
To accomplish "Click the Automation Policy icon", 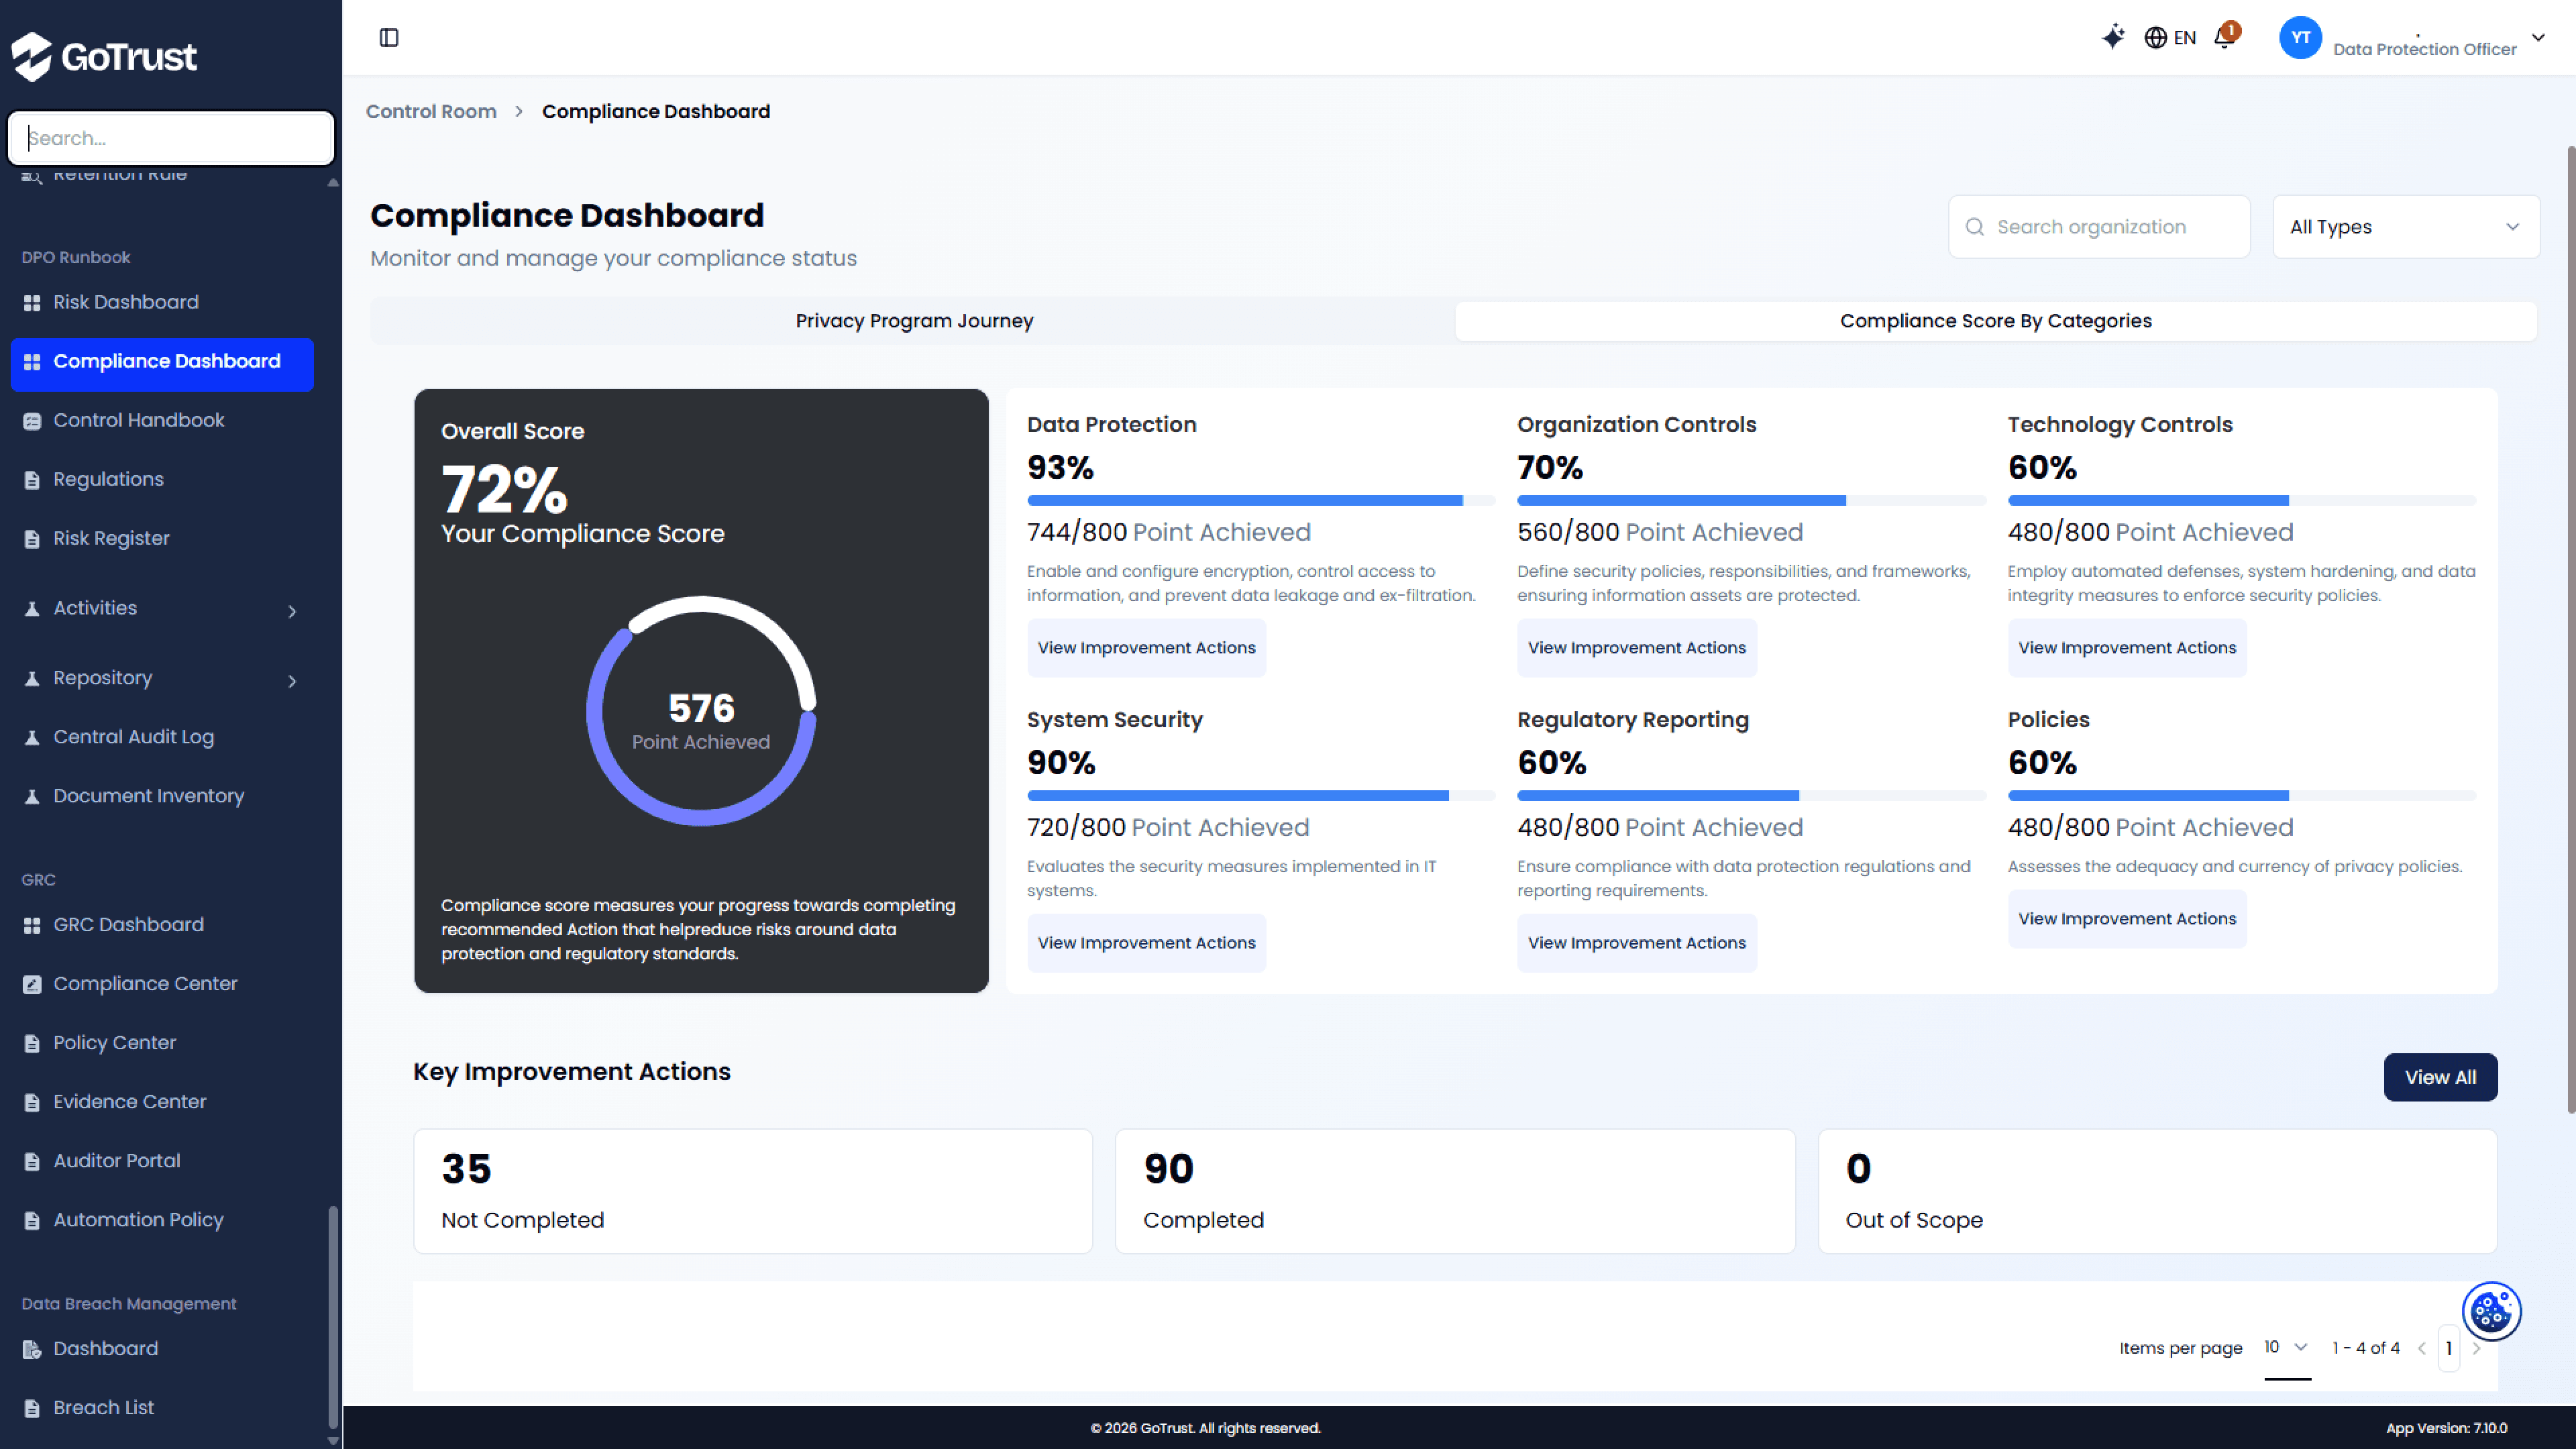I will tap(32, 1221).
